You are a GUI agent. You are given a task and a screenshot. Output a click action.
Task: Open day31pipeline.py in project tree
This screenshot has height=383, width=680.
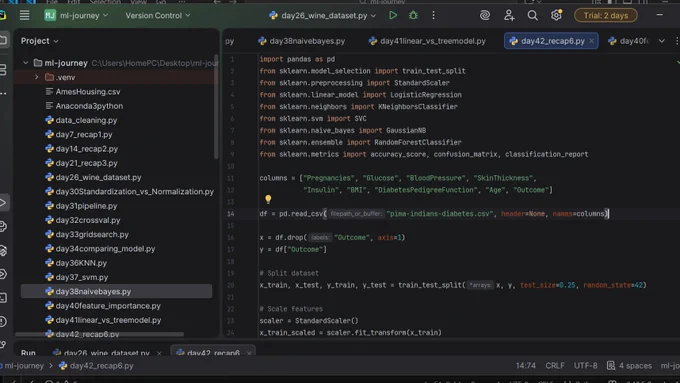(x=82, y=206)
